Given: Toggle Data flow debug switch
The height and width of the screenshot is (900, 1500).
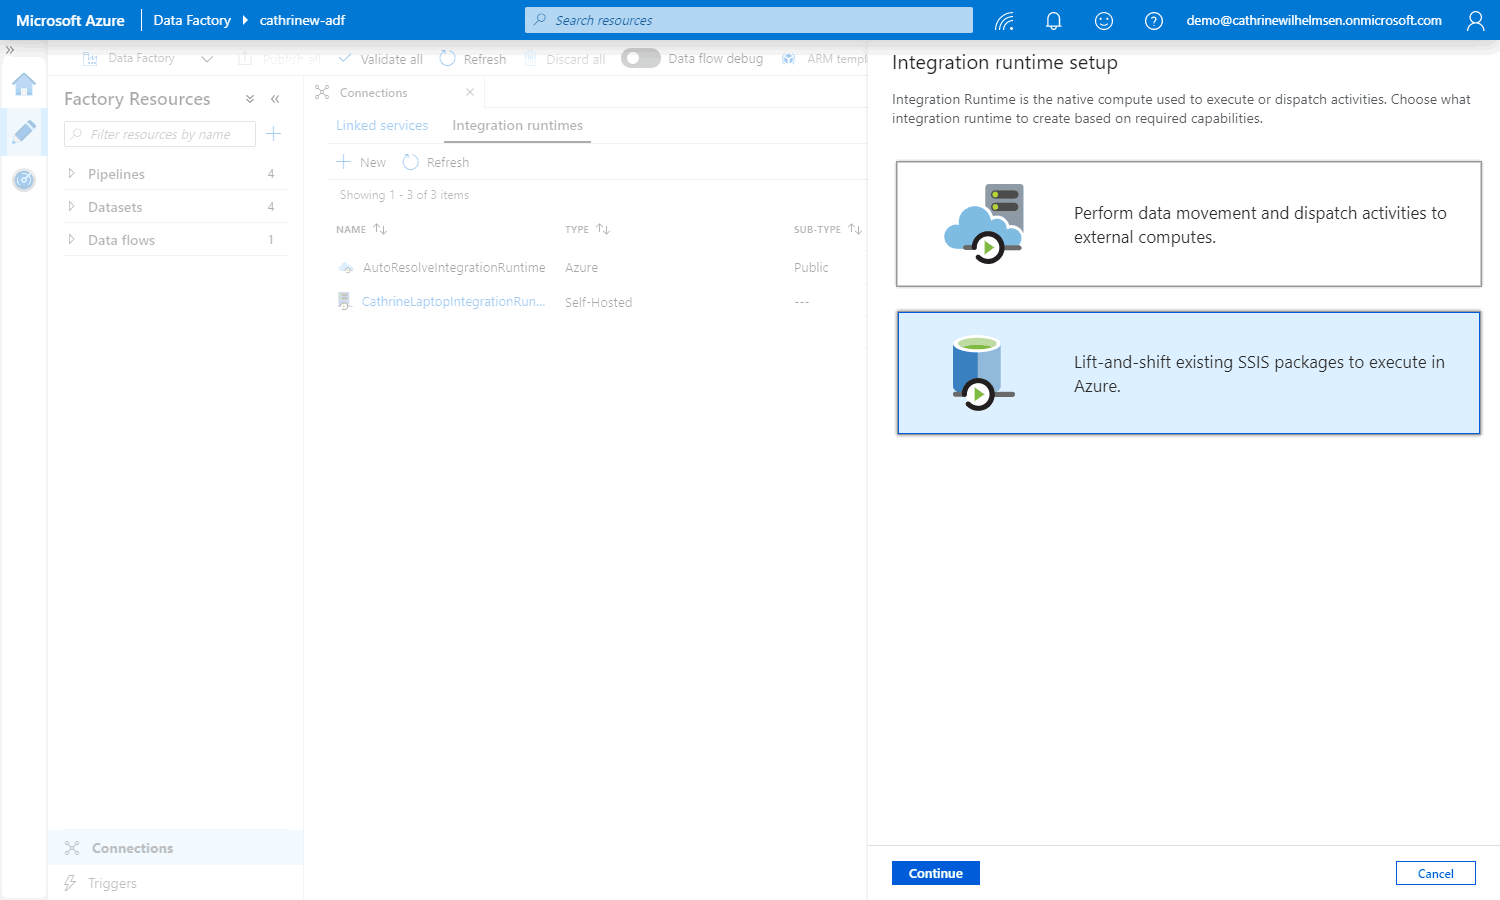Looking at the screenshot, I should click(x=640, y=59).
